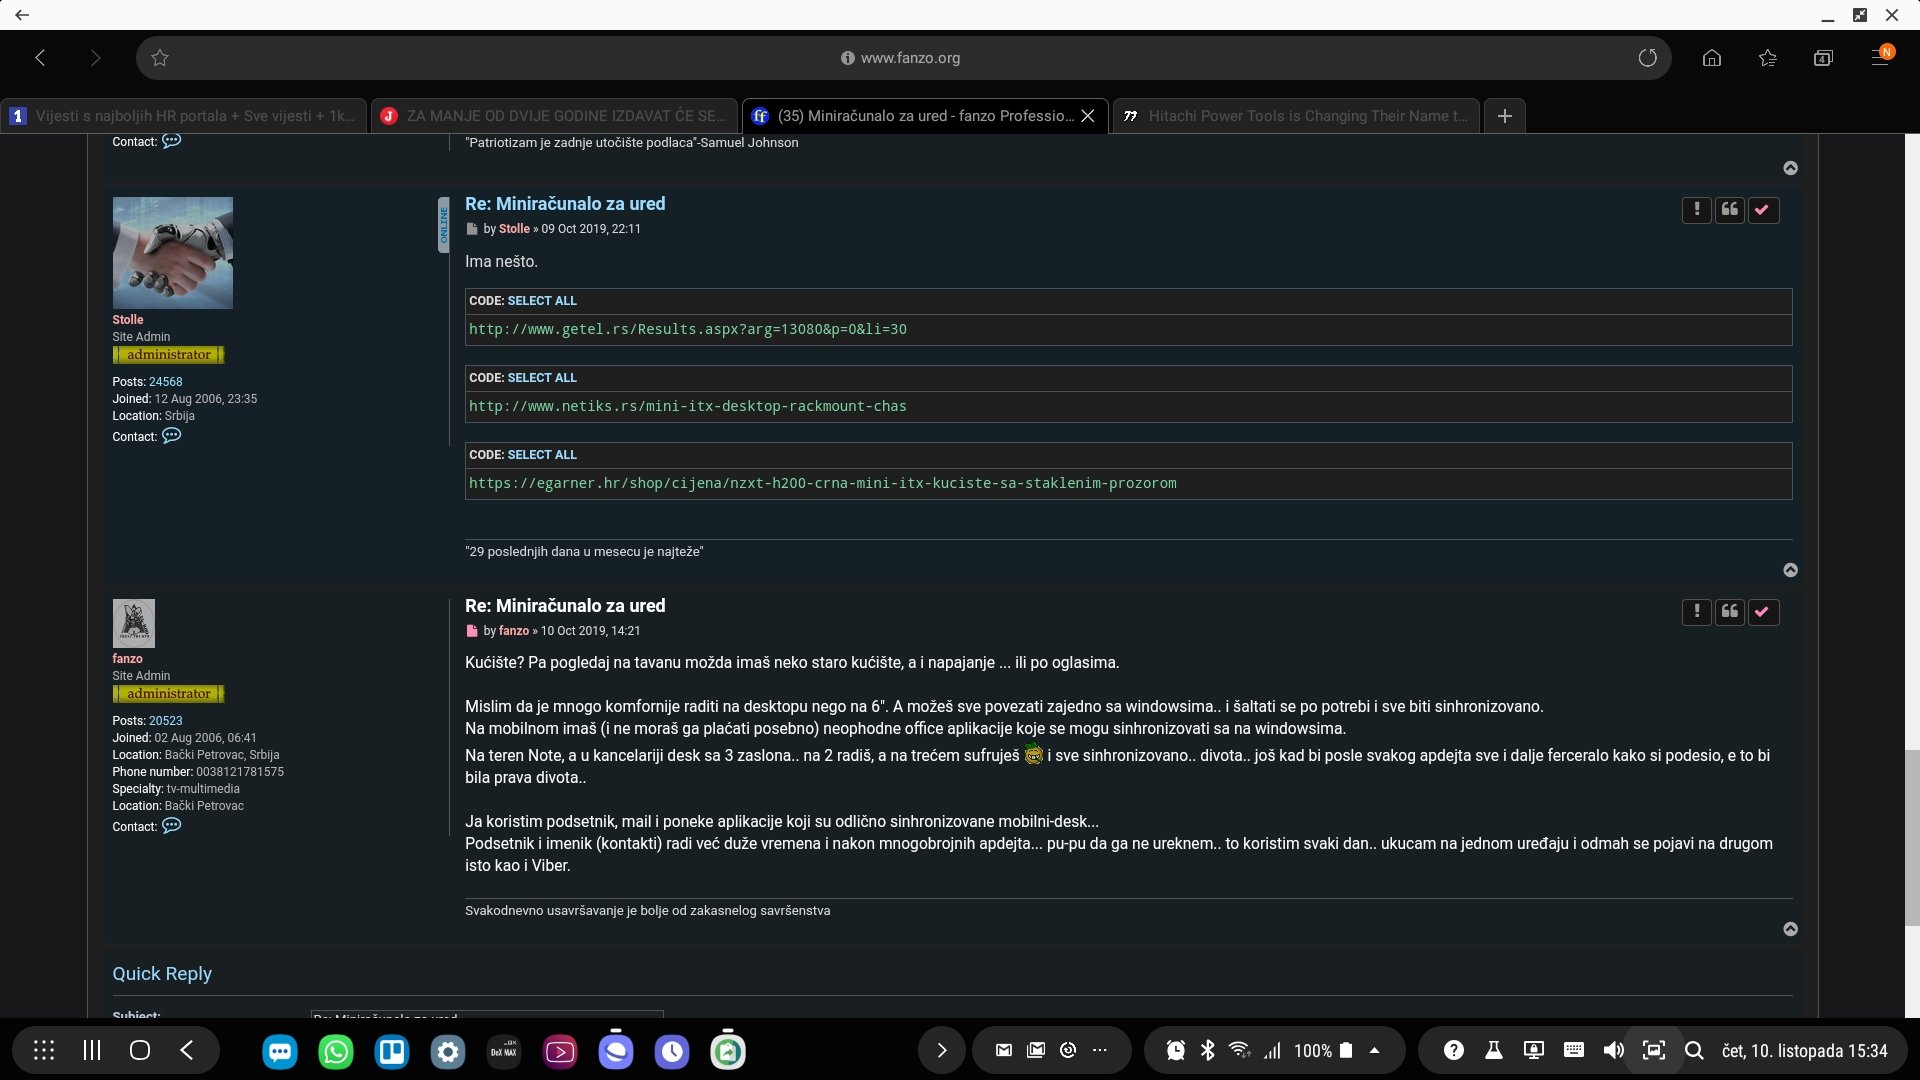
Task: Click the reload page icon in the address bar
Action: 1647,58
